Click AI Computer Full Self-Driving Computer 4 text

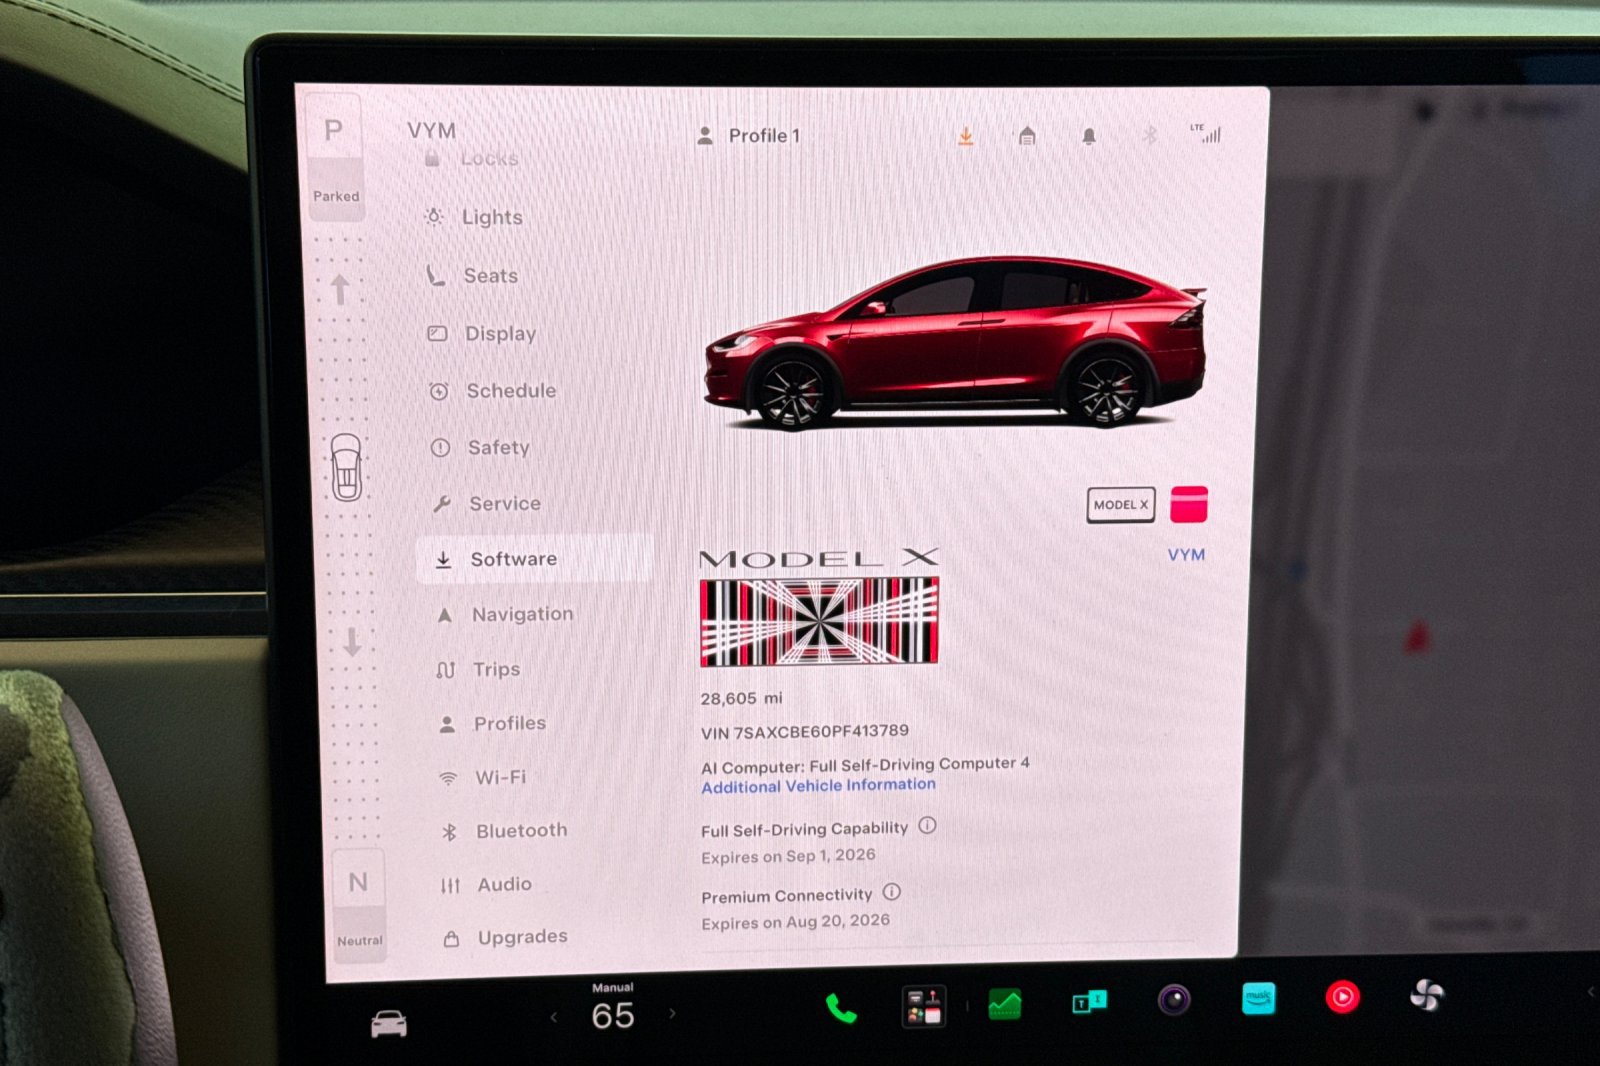865,765
